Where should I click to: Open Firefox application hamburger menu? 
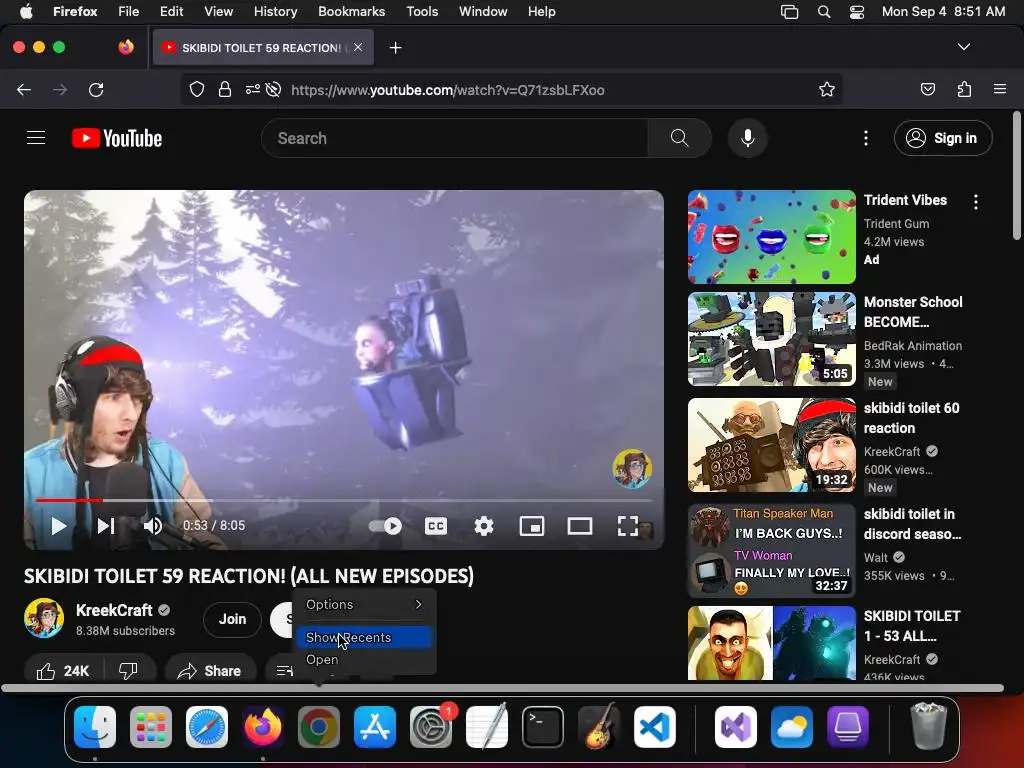click(1000, 89)
